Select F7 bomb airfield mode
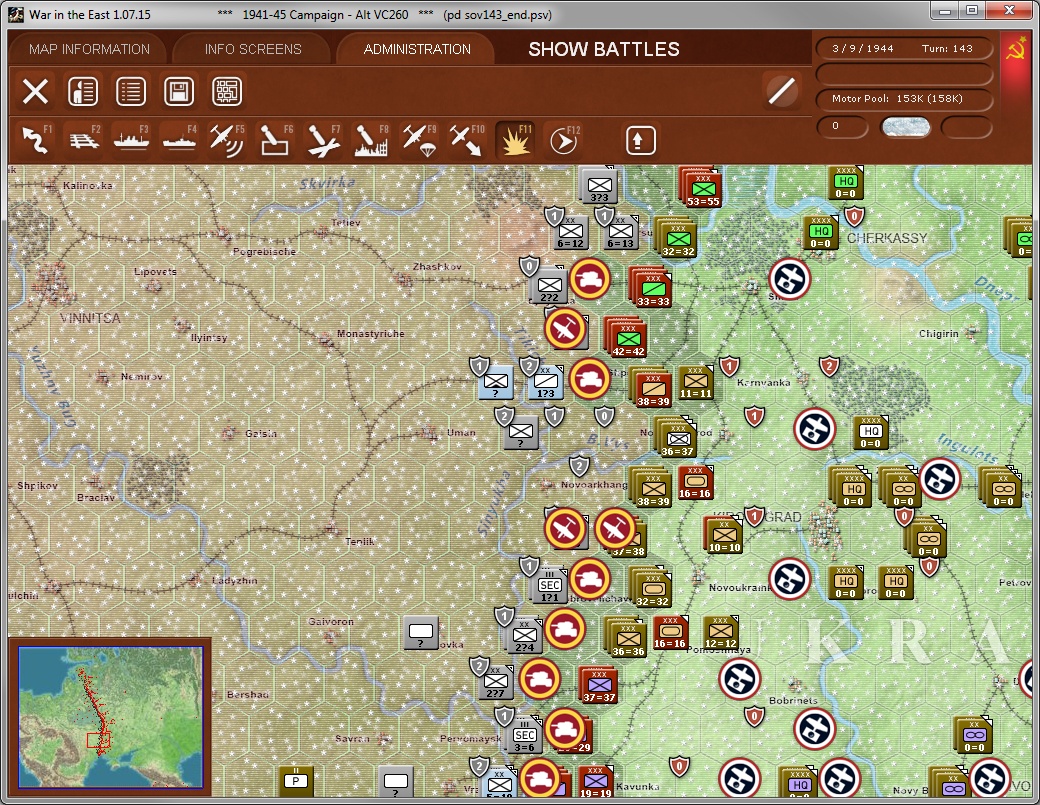 (323, 140)
